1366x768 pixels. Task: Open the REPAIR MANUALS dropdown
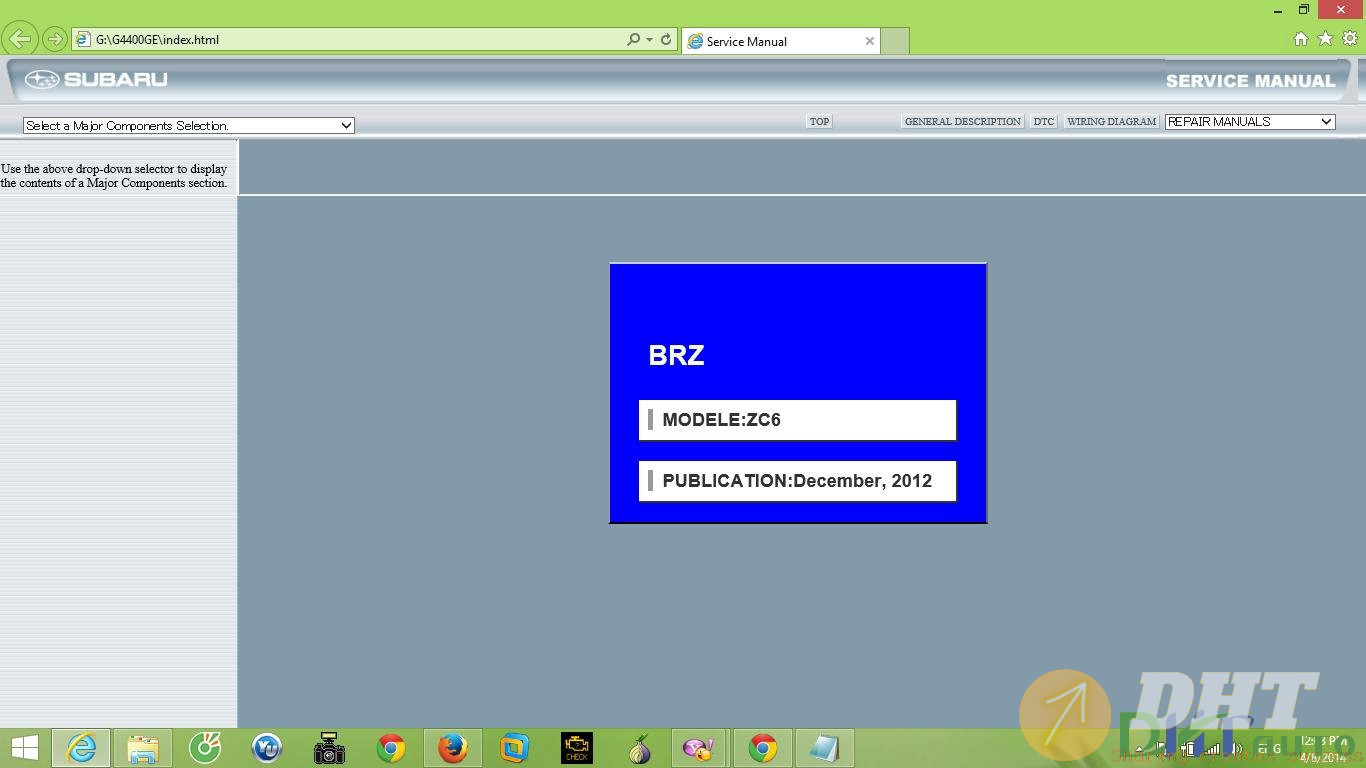click(x=1250, y=121)
